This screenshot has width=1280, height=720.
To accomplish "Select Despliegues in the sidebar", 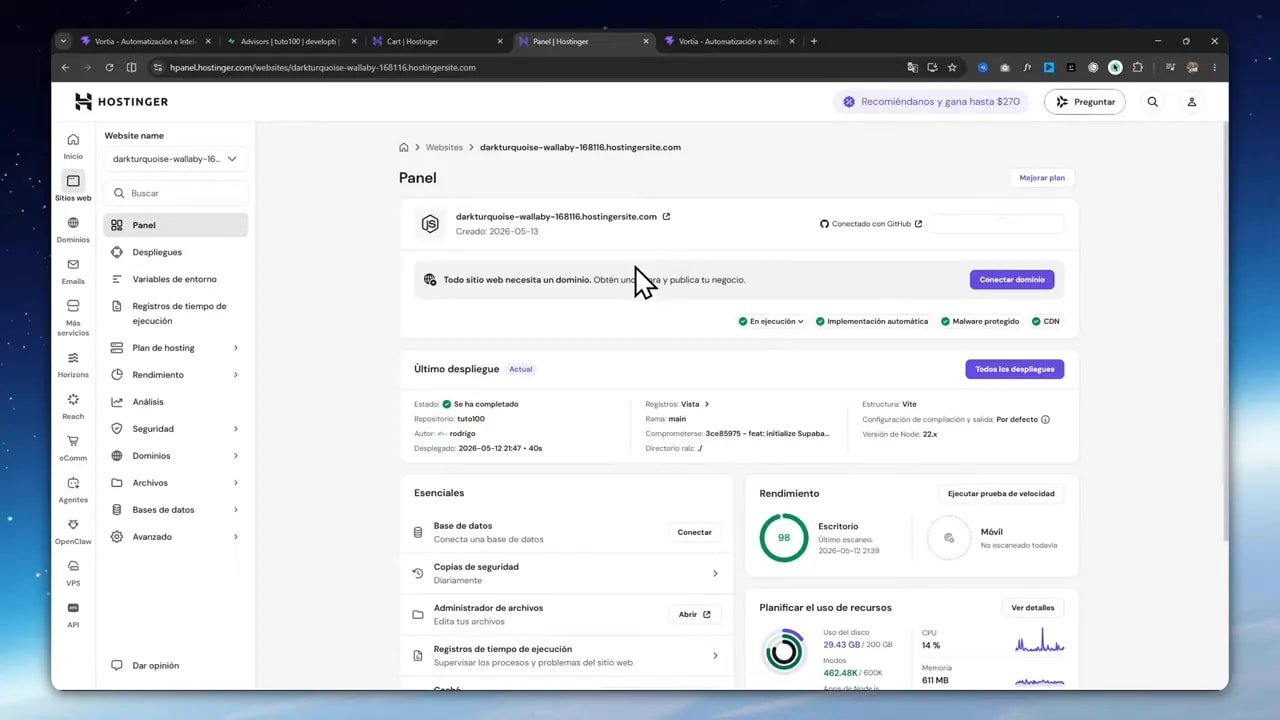I will [x=175, y=252].
